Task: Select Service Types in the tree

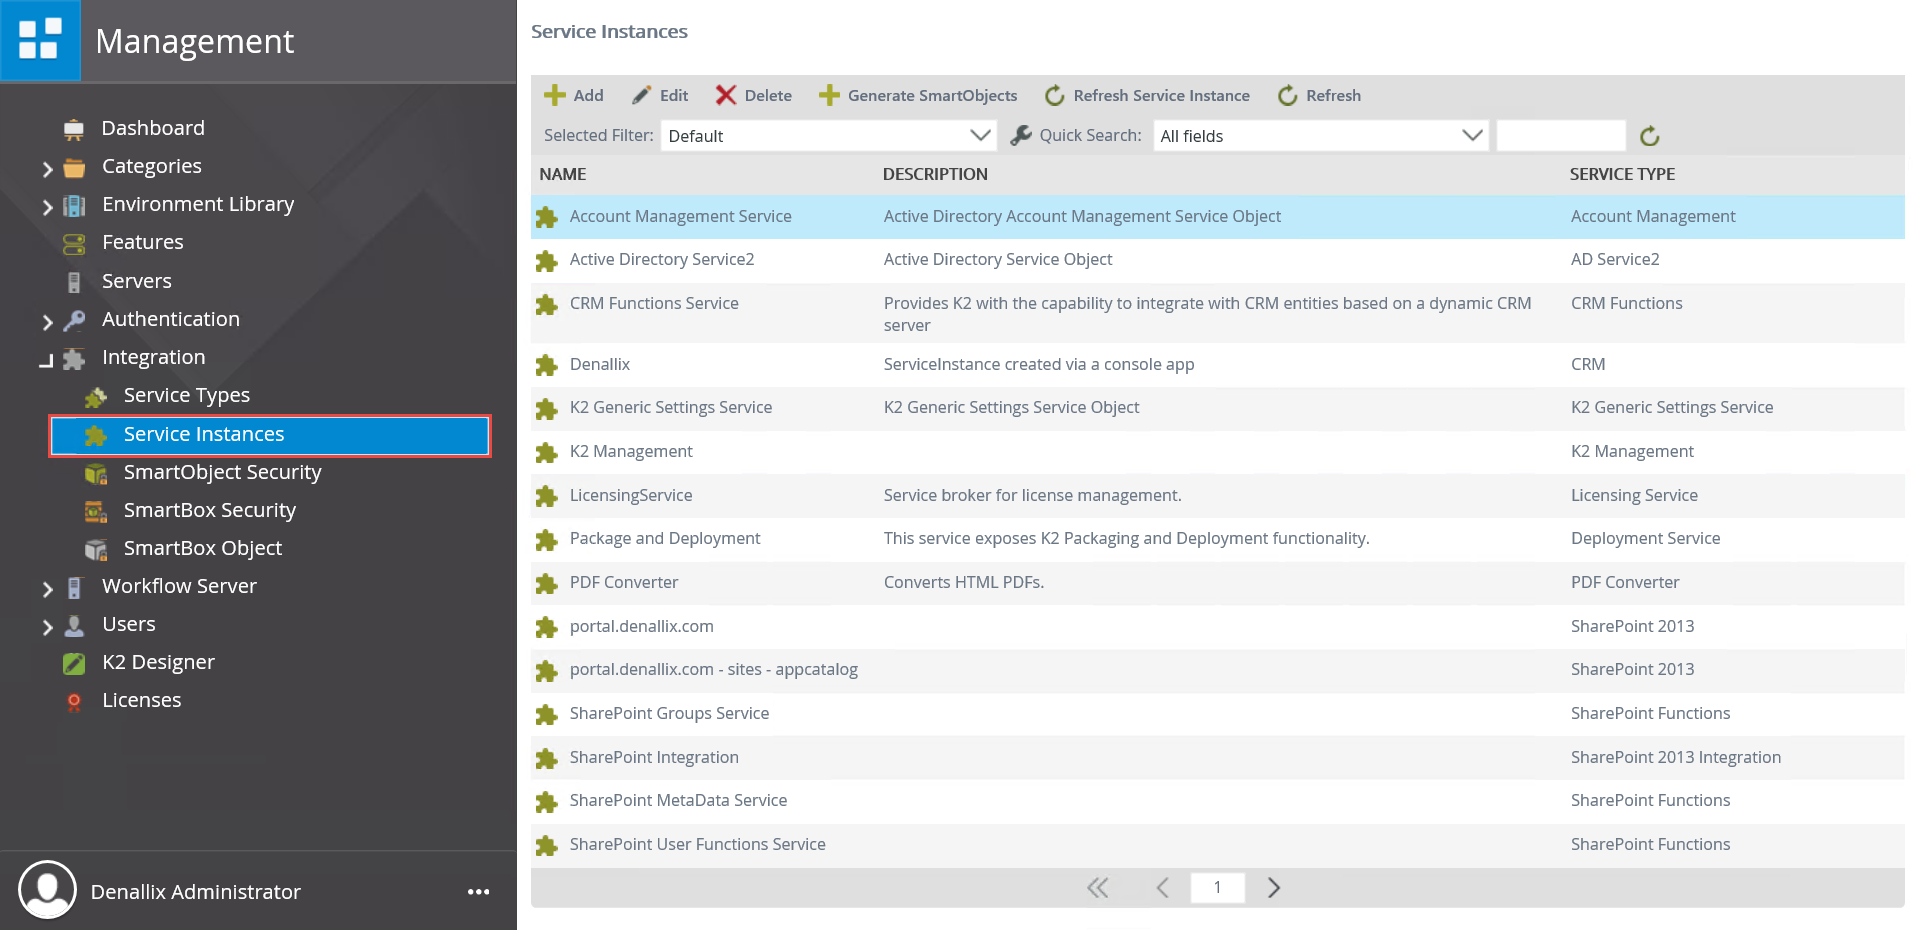Action: [187, 395]
